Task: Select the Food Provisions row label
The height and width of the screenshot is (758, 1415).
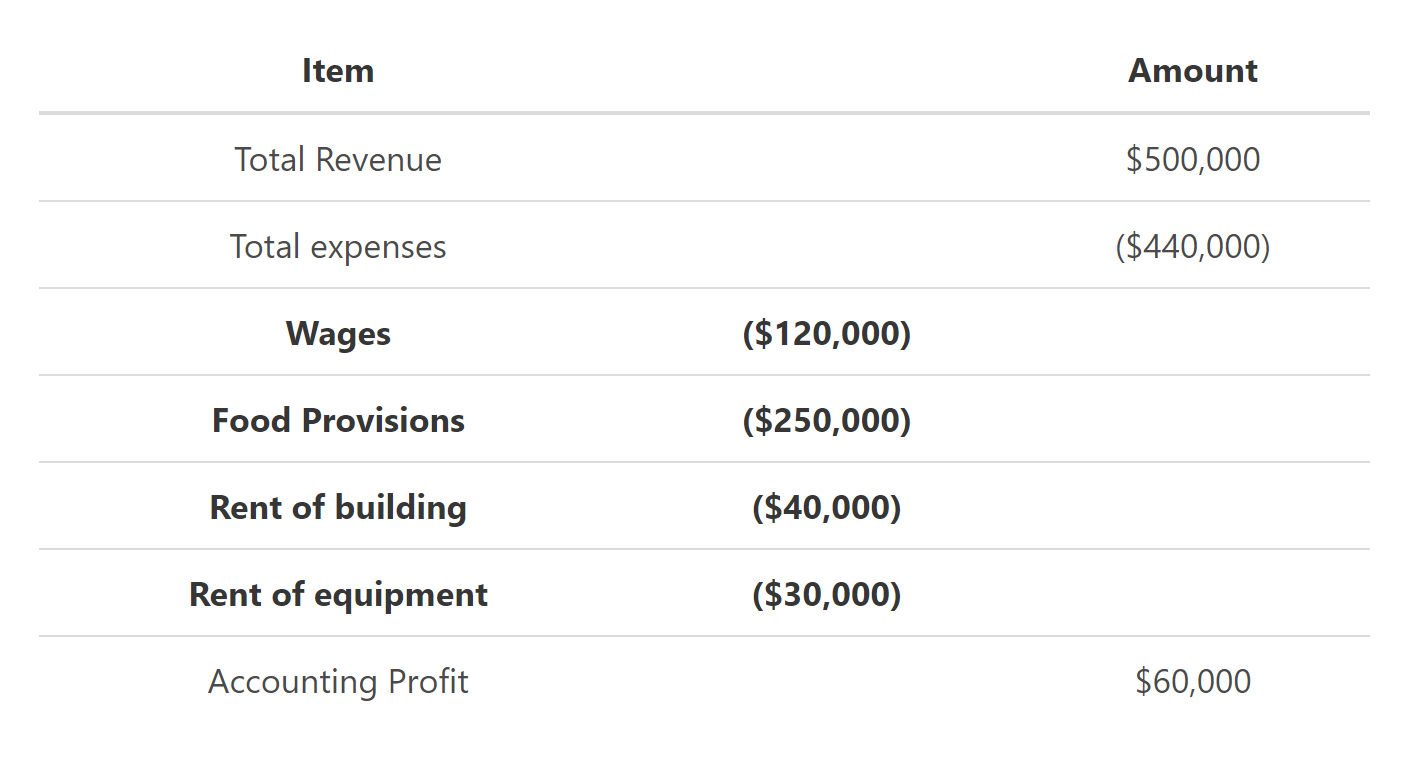Action: [338, 421]
